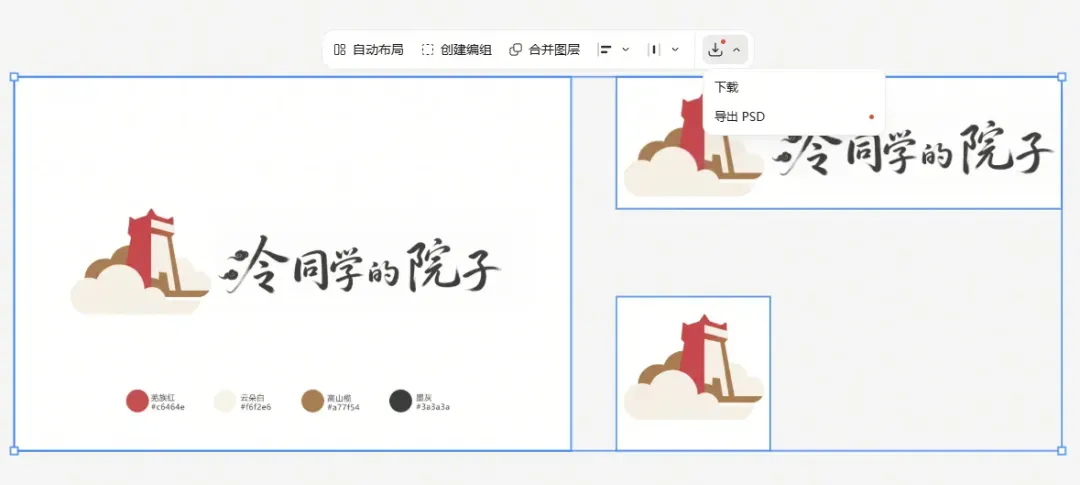Click the calligraphy title in the large artboard
This screenshot has height=485, width=1080.
[x=360, y=266]
